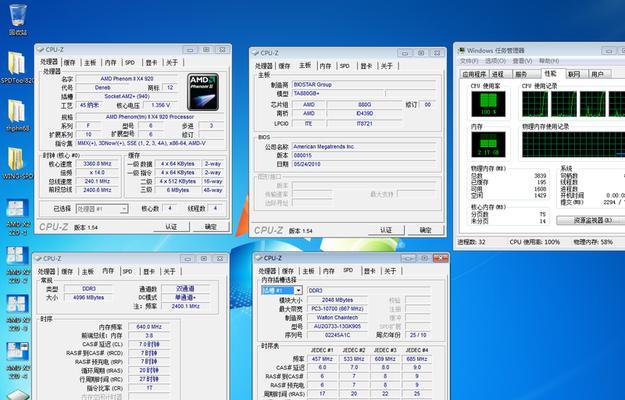
Task: Select 主板 tab in the memory CPU-Z window
Action: tap(88, 271)
